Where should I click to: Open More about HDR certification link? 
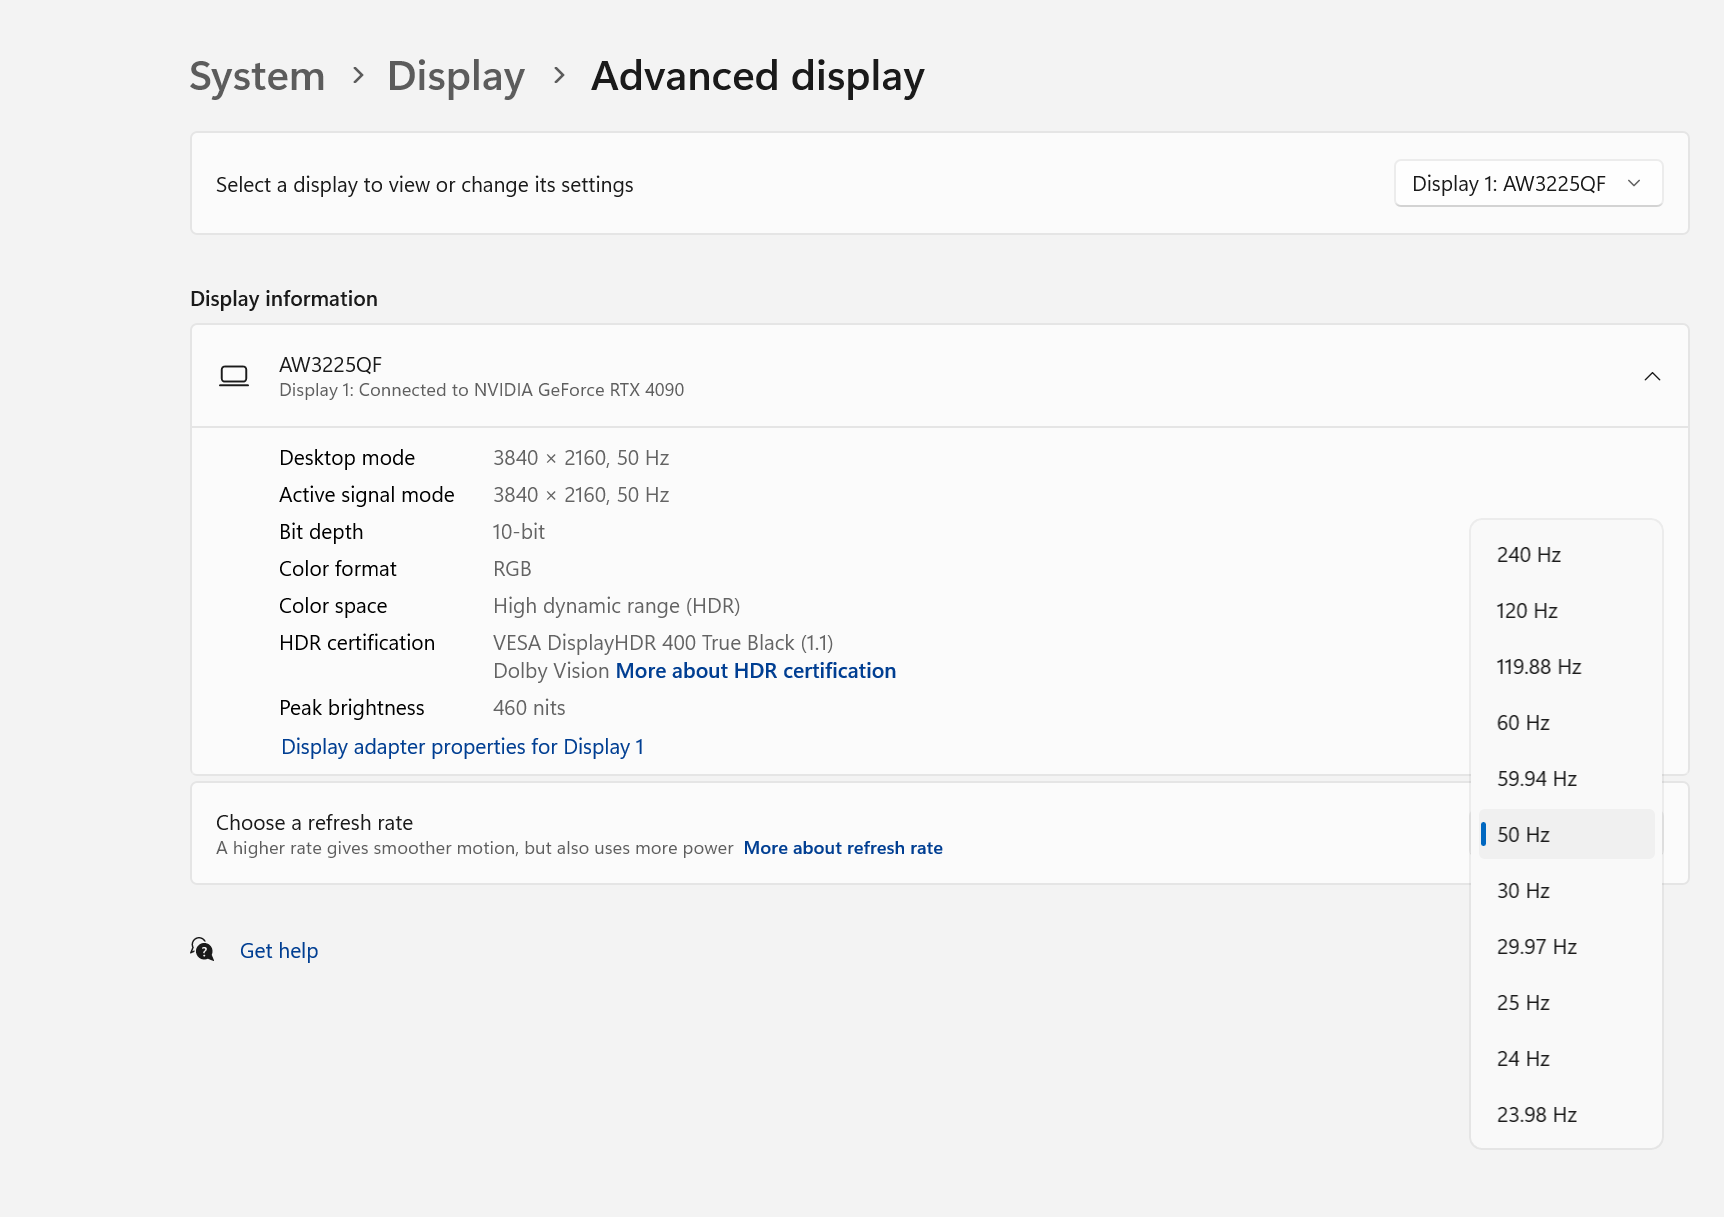(x=755, y=671)
